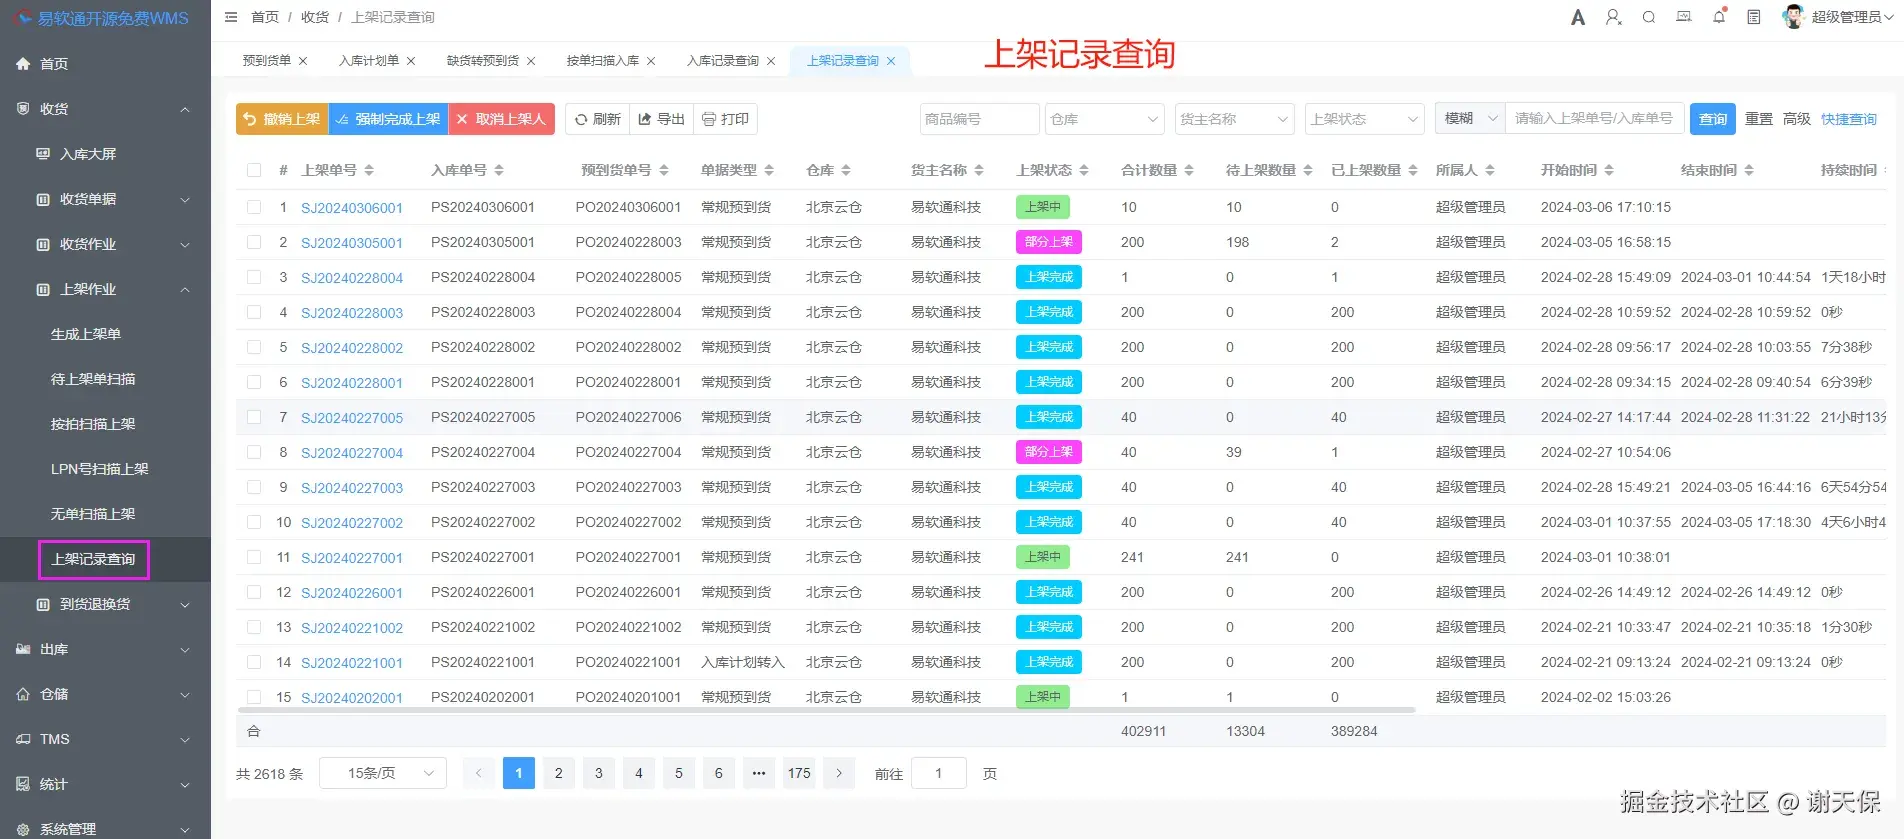The width and height of the screenshot is (1904, 839).
Task: Click the horizontal table scrollbar
Action: coord(826,710)
